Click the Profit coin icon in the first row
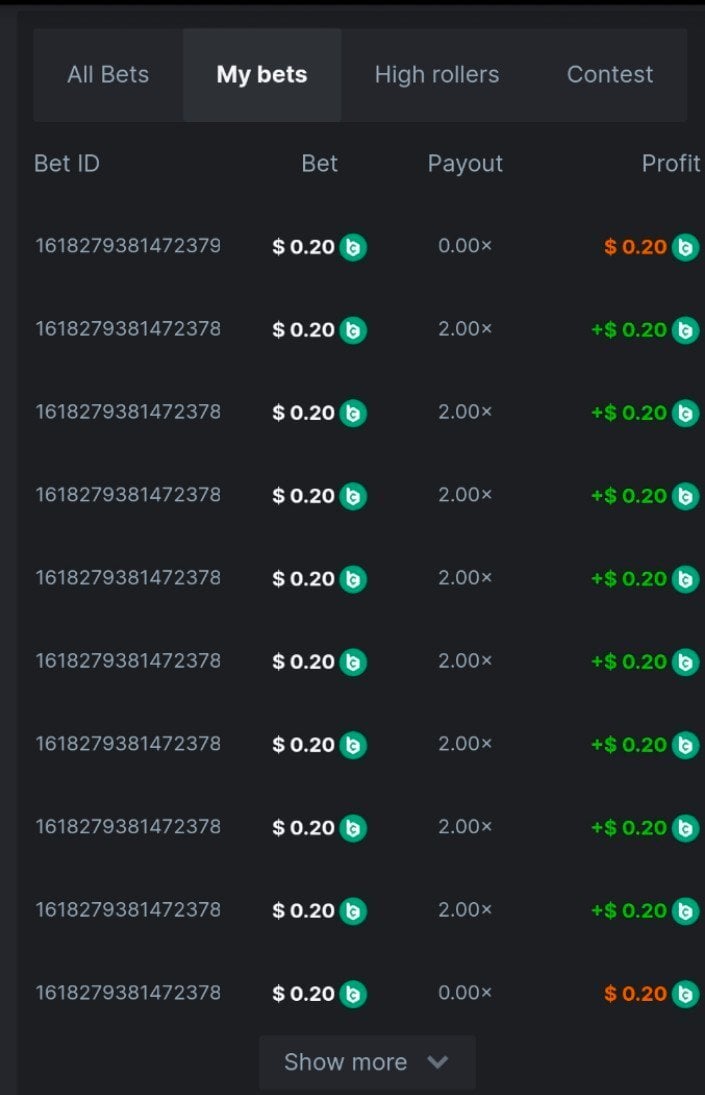Screen dimensions: 705x1095 pos(685,247)
